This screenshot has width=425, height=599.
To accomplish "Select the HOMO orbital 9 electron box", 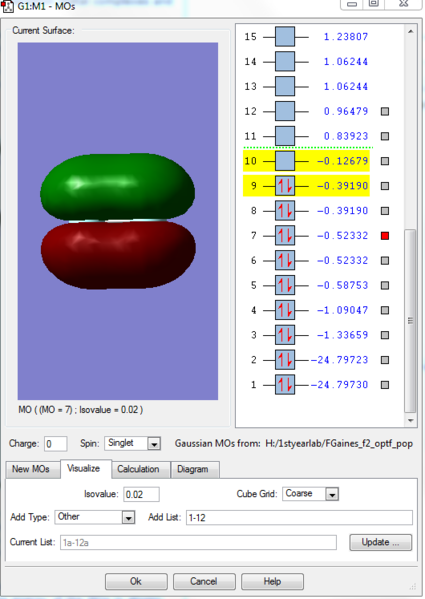I will 285,186.
